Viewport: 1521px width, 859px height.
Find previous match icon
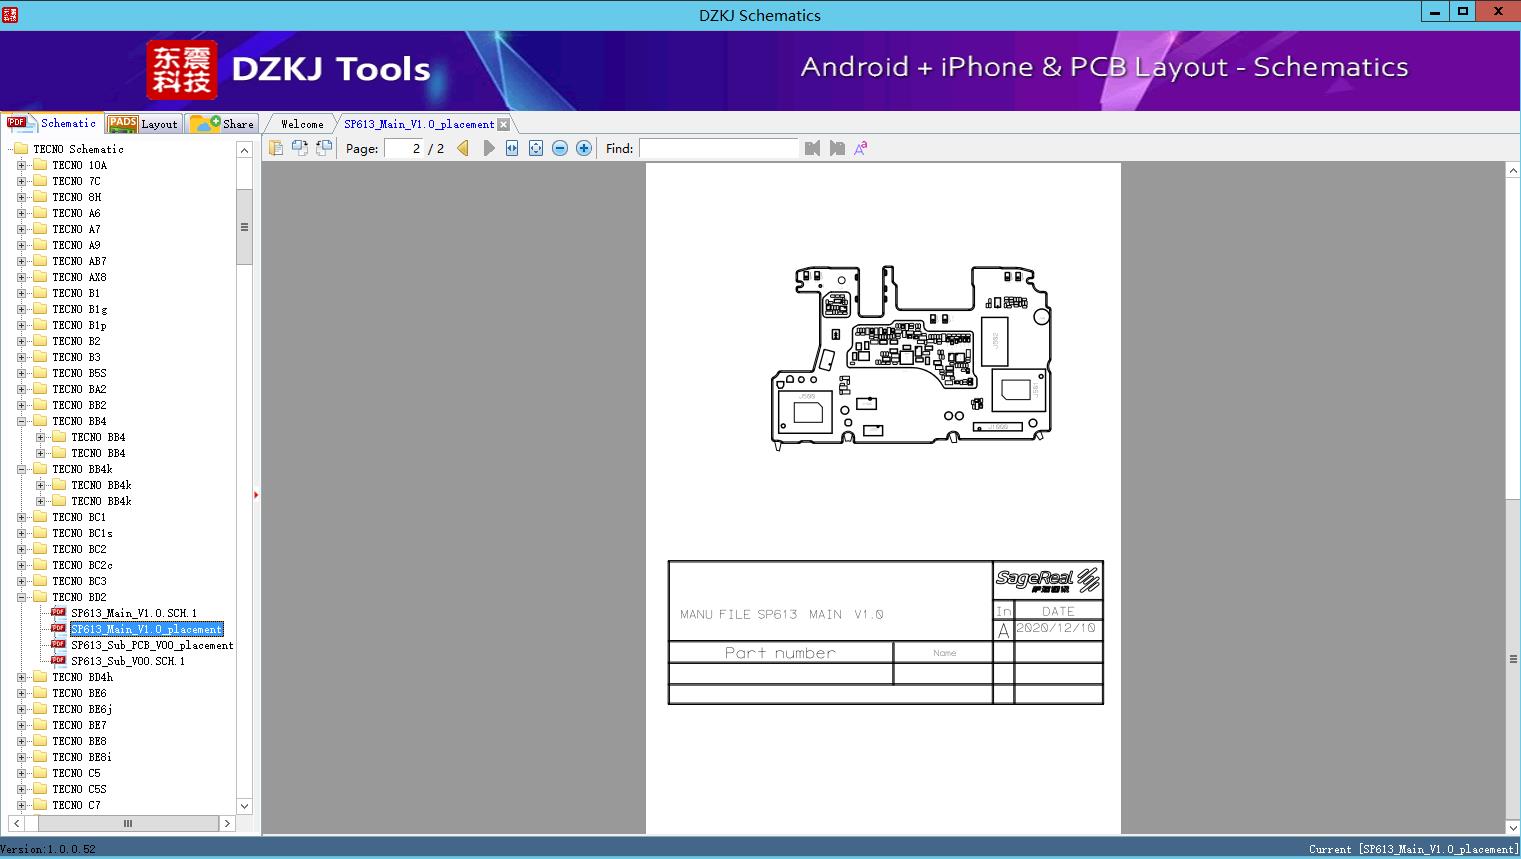click(x=812, y=148)
